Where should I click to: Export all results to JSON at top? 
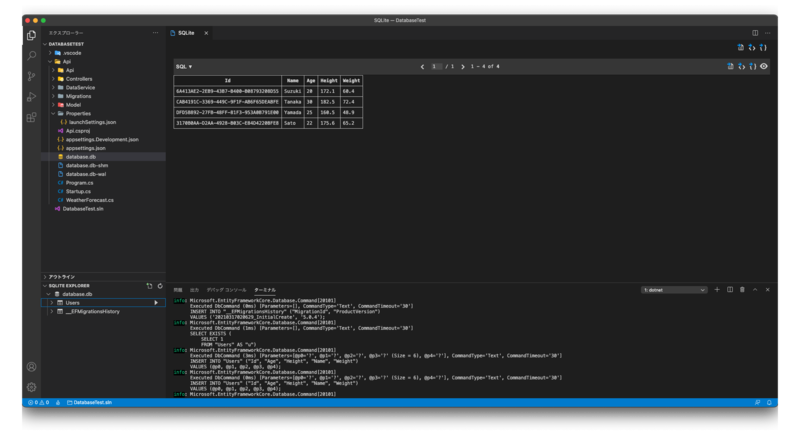(763, 47)
